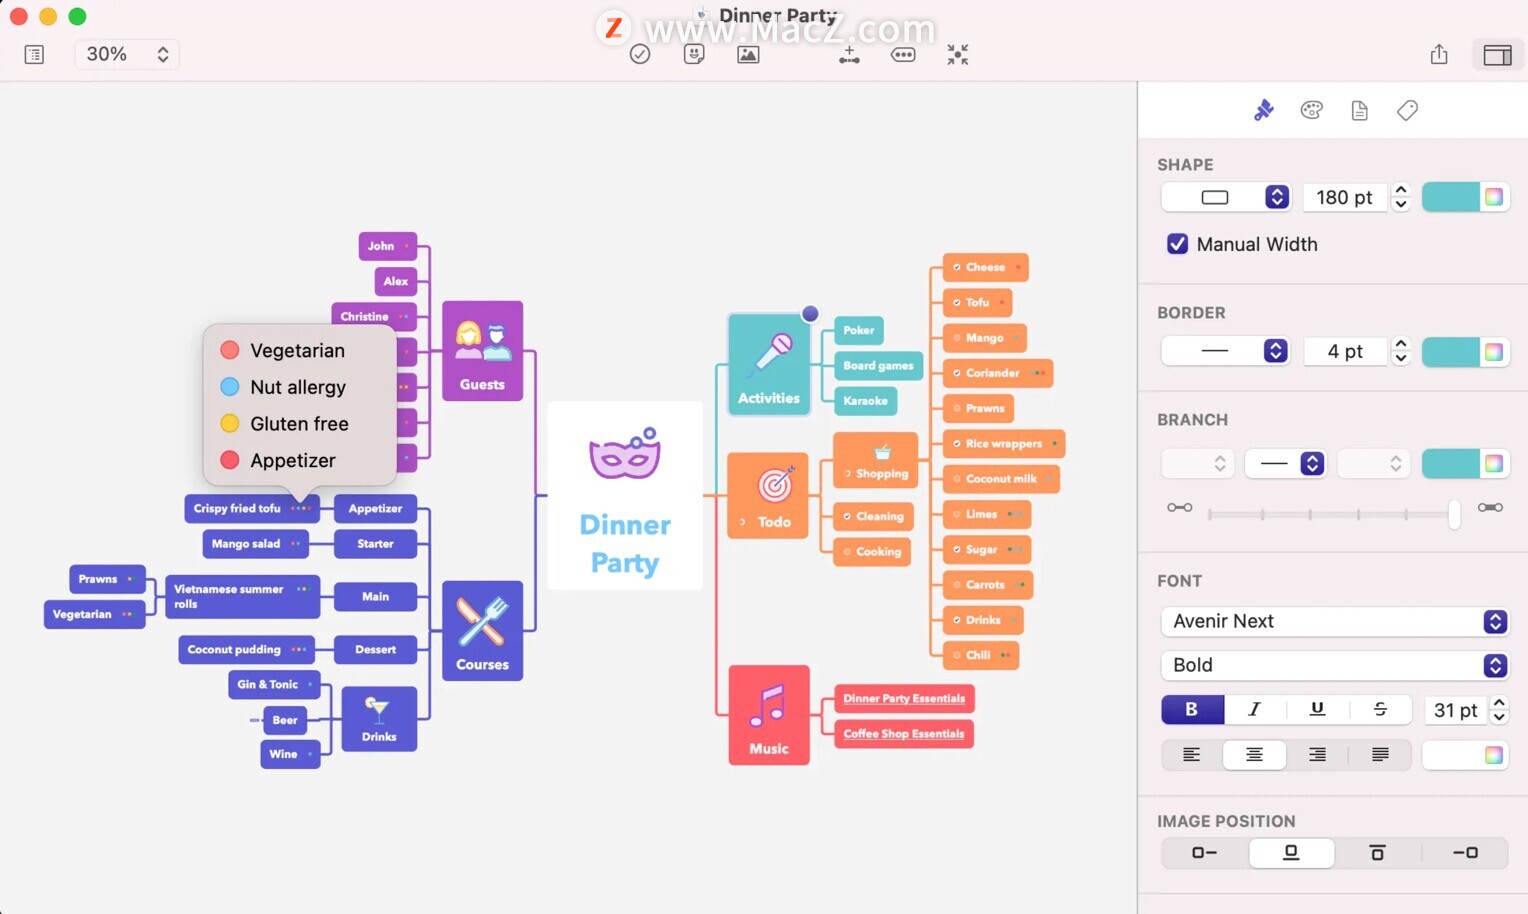1528x914 pixels.
Task: Select the cocktail glass Drinks node
Action: (379, 719)
